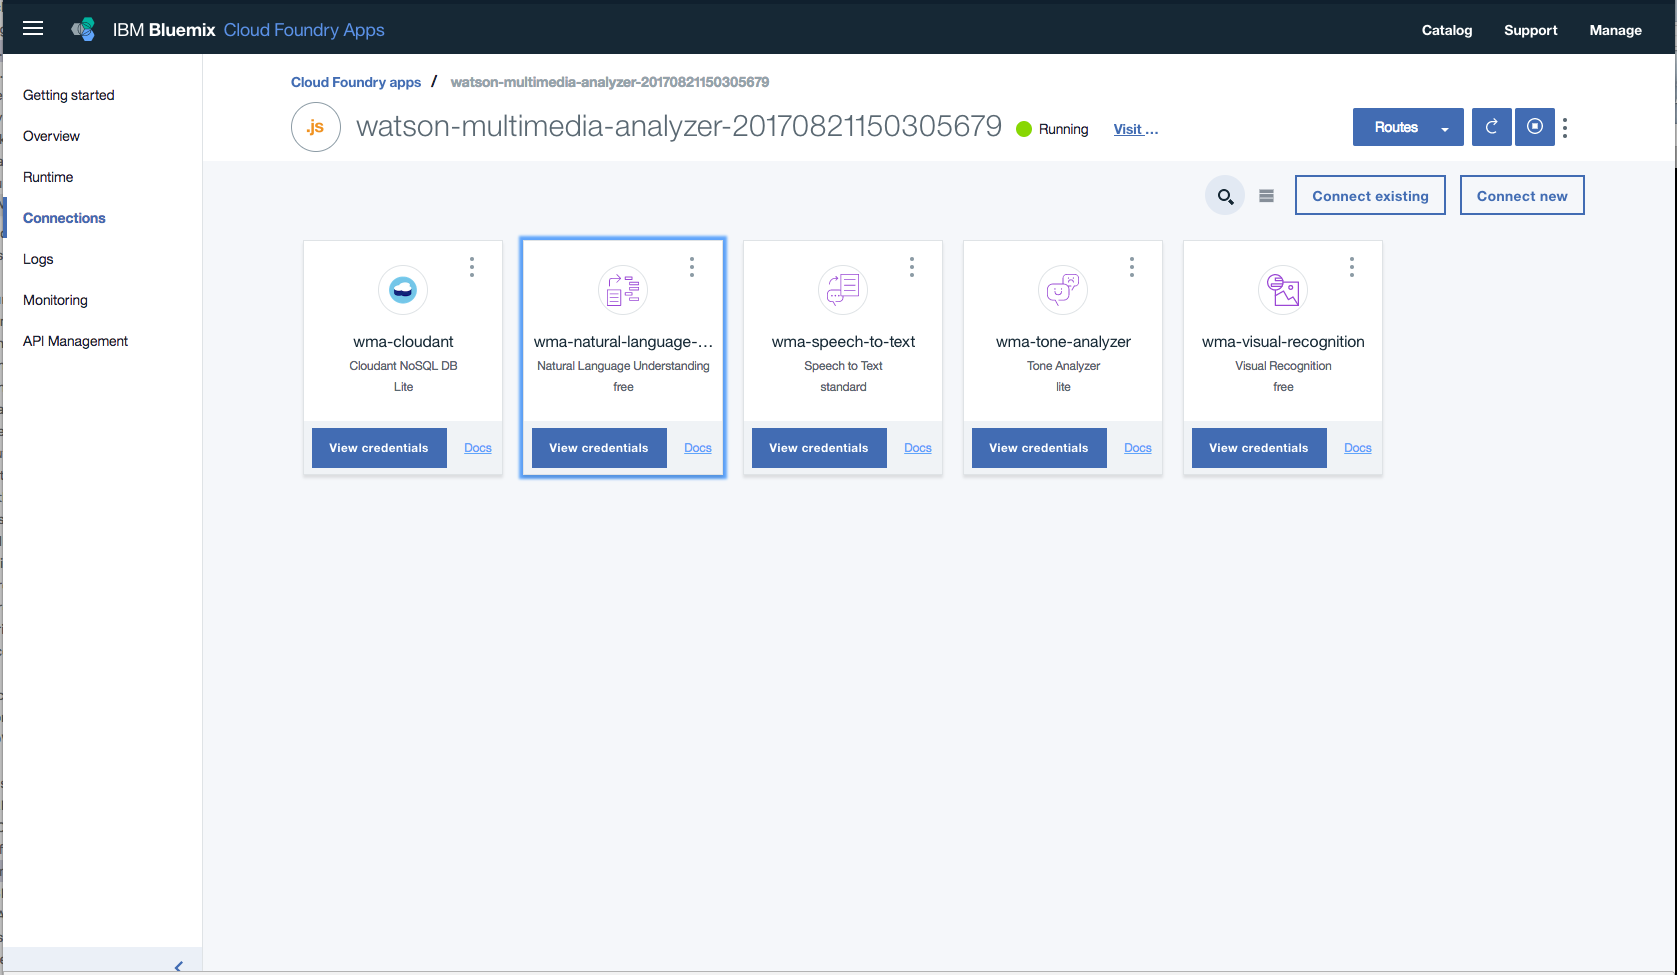1677x975 pixels.
Task: Click the truncated wma-natural-language service name
Action: click(623, 342)
